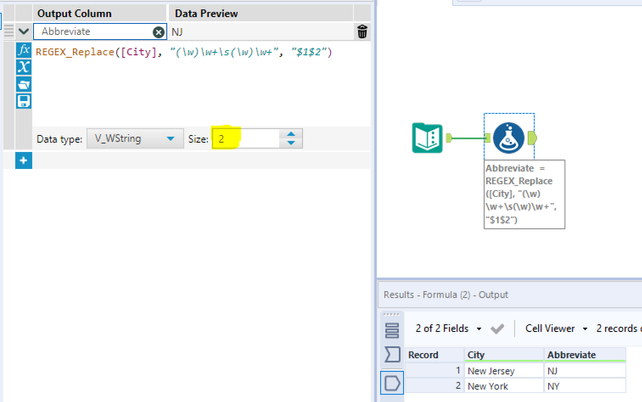Increase the Size value with up arrow
Image resolution: width=642 pixels, height=402 pixels.
(291, 134)
